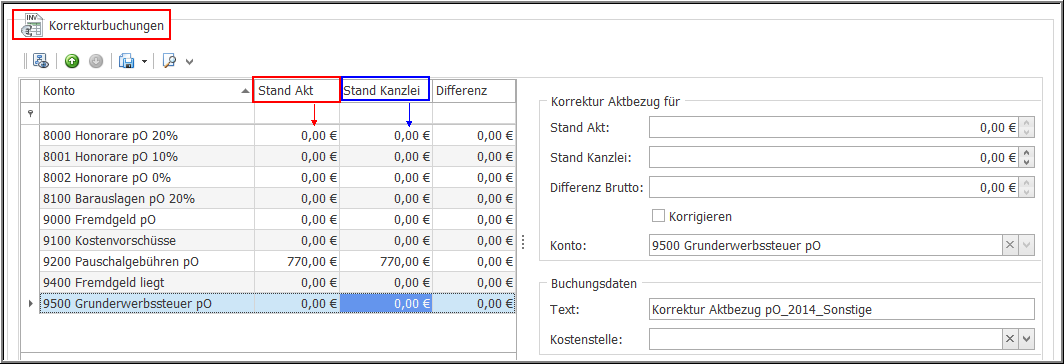Sort by the Stand Kanzlei column header

385,90
